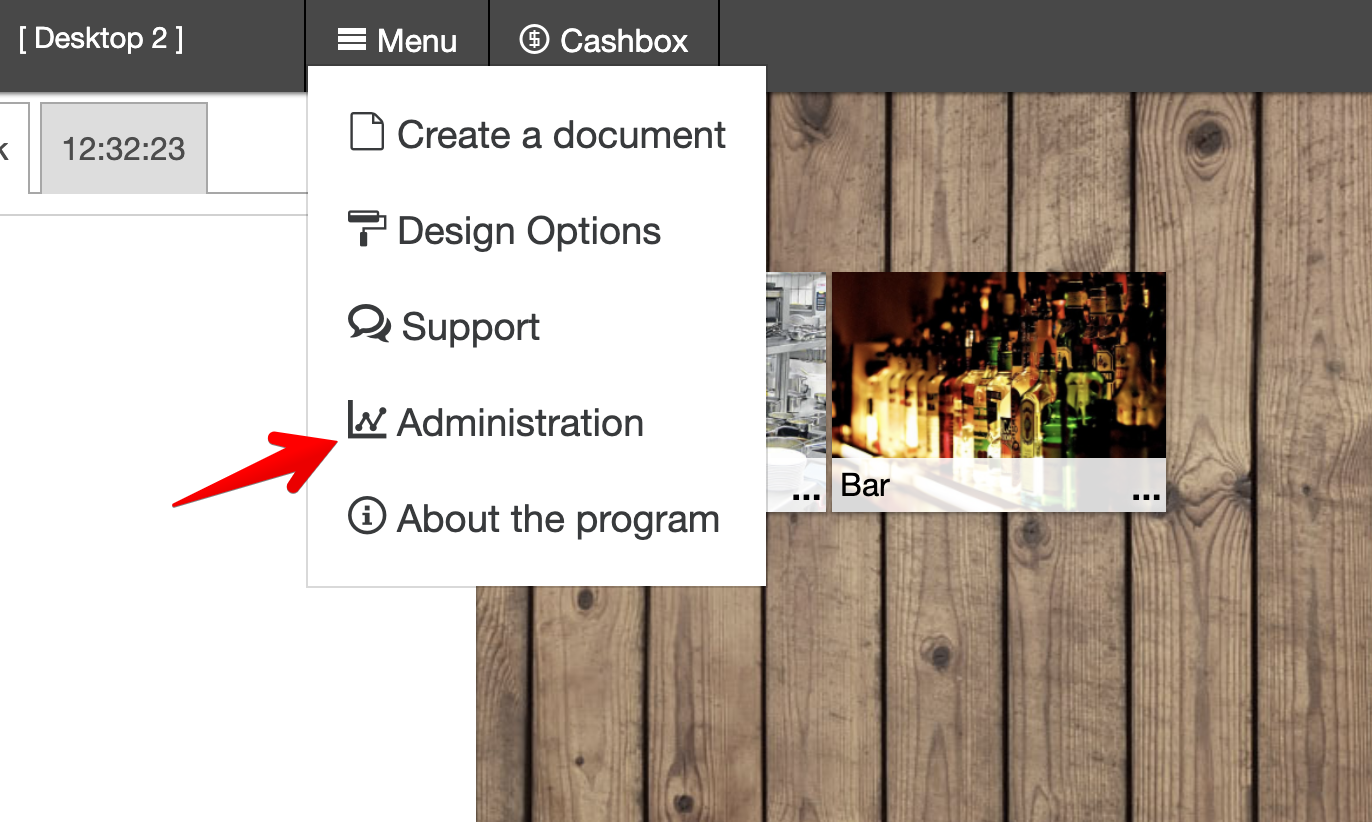This screenshot has width=1372, height=822.
Task: Expand the three-dot options on the kitchen tile
Action: (x=805, y=493)
